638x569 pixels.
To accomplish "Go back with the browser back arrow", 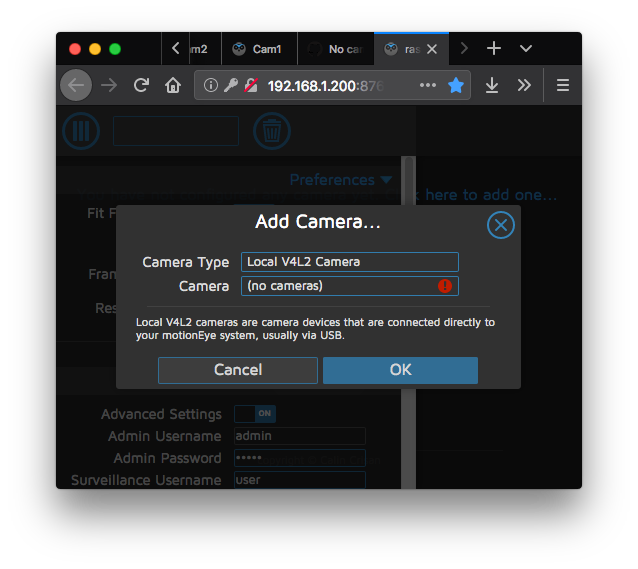I will coord(76,85).
